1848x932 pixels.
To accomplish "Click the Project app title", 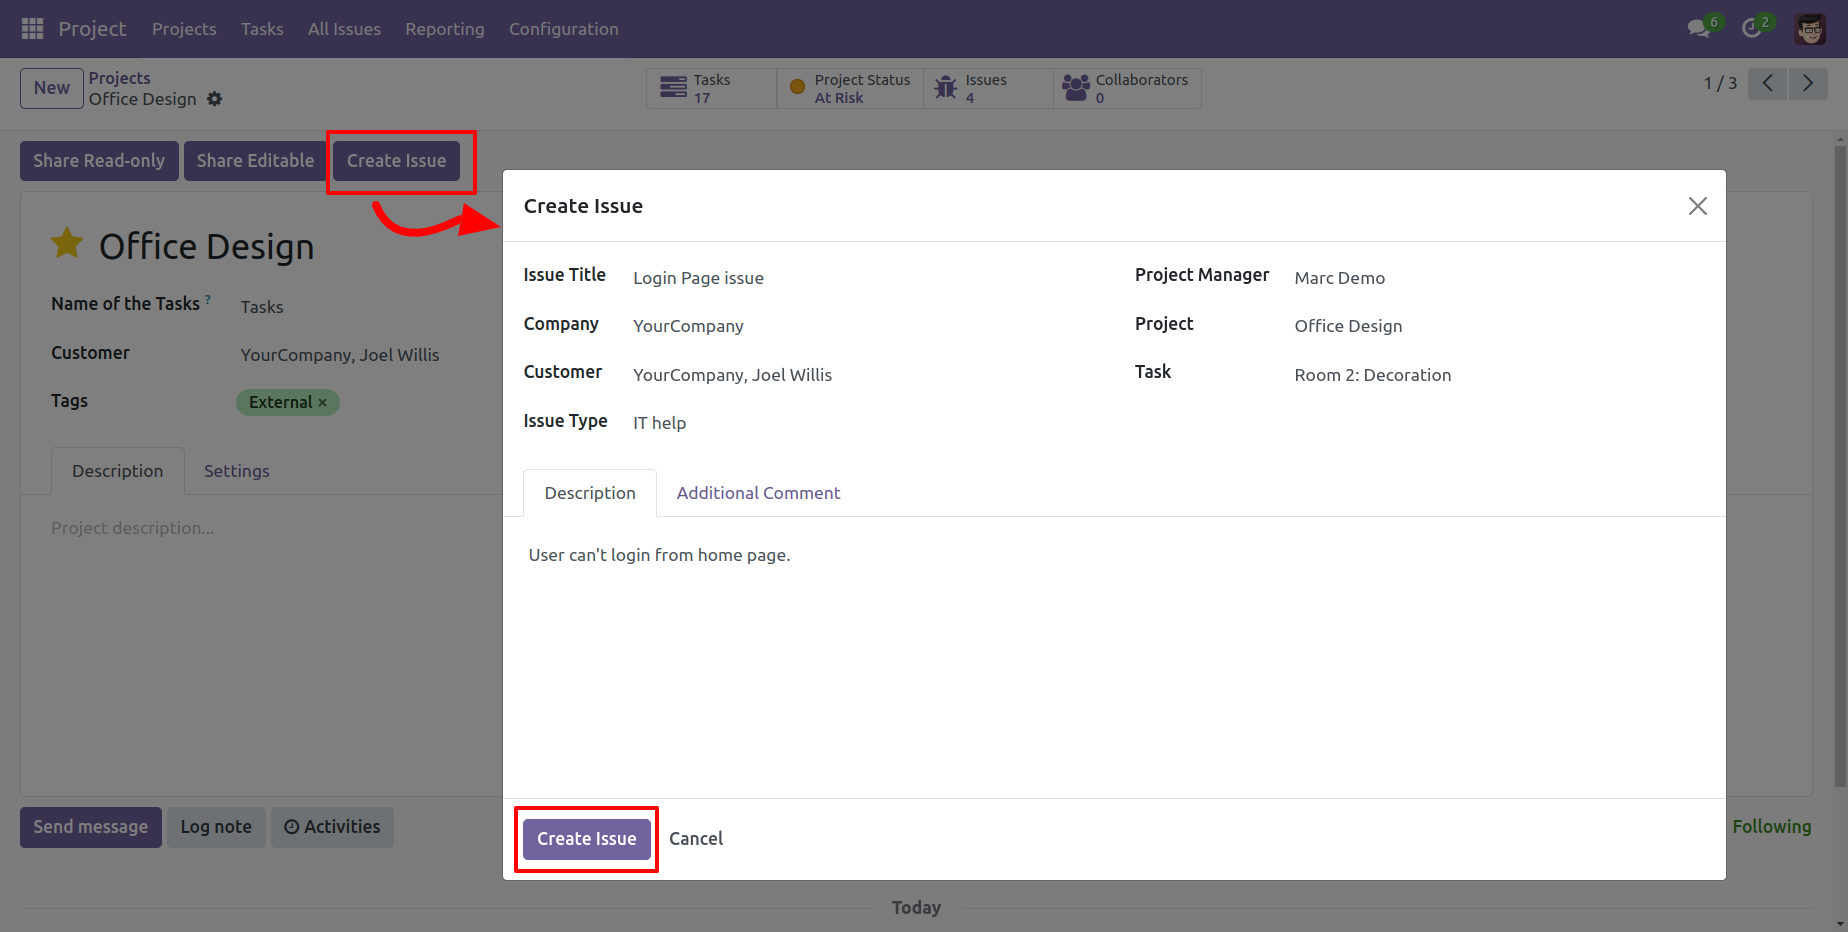I will tap(92, 29).
